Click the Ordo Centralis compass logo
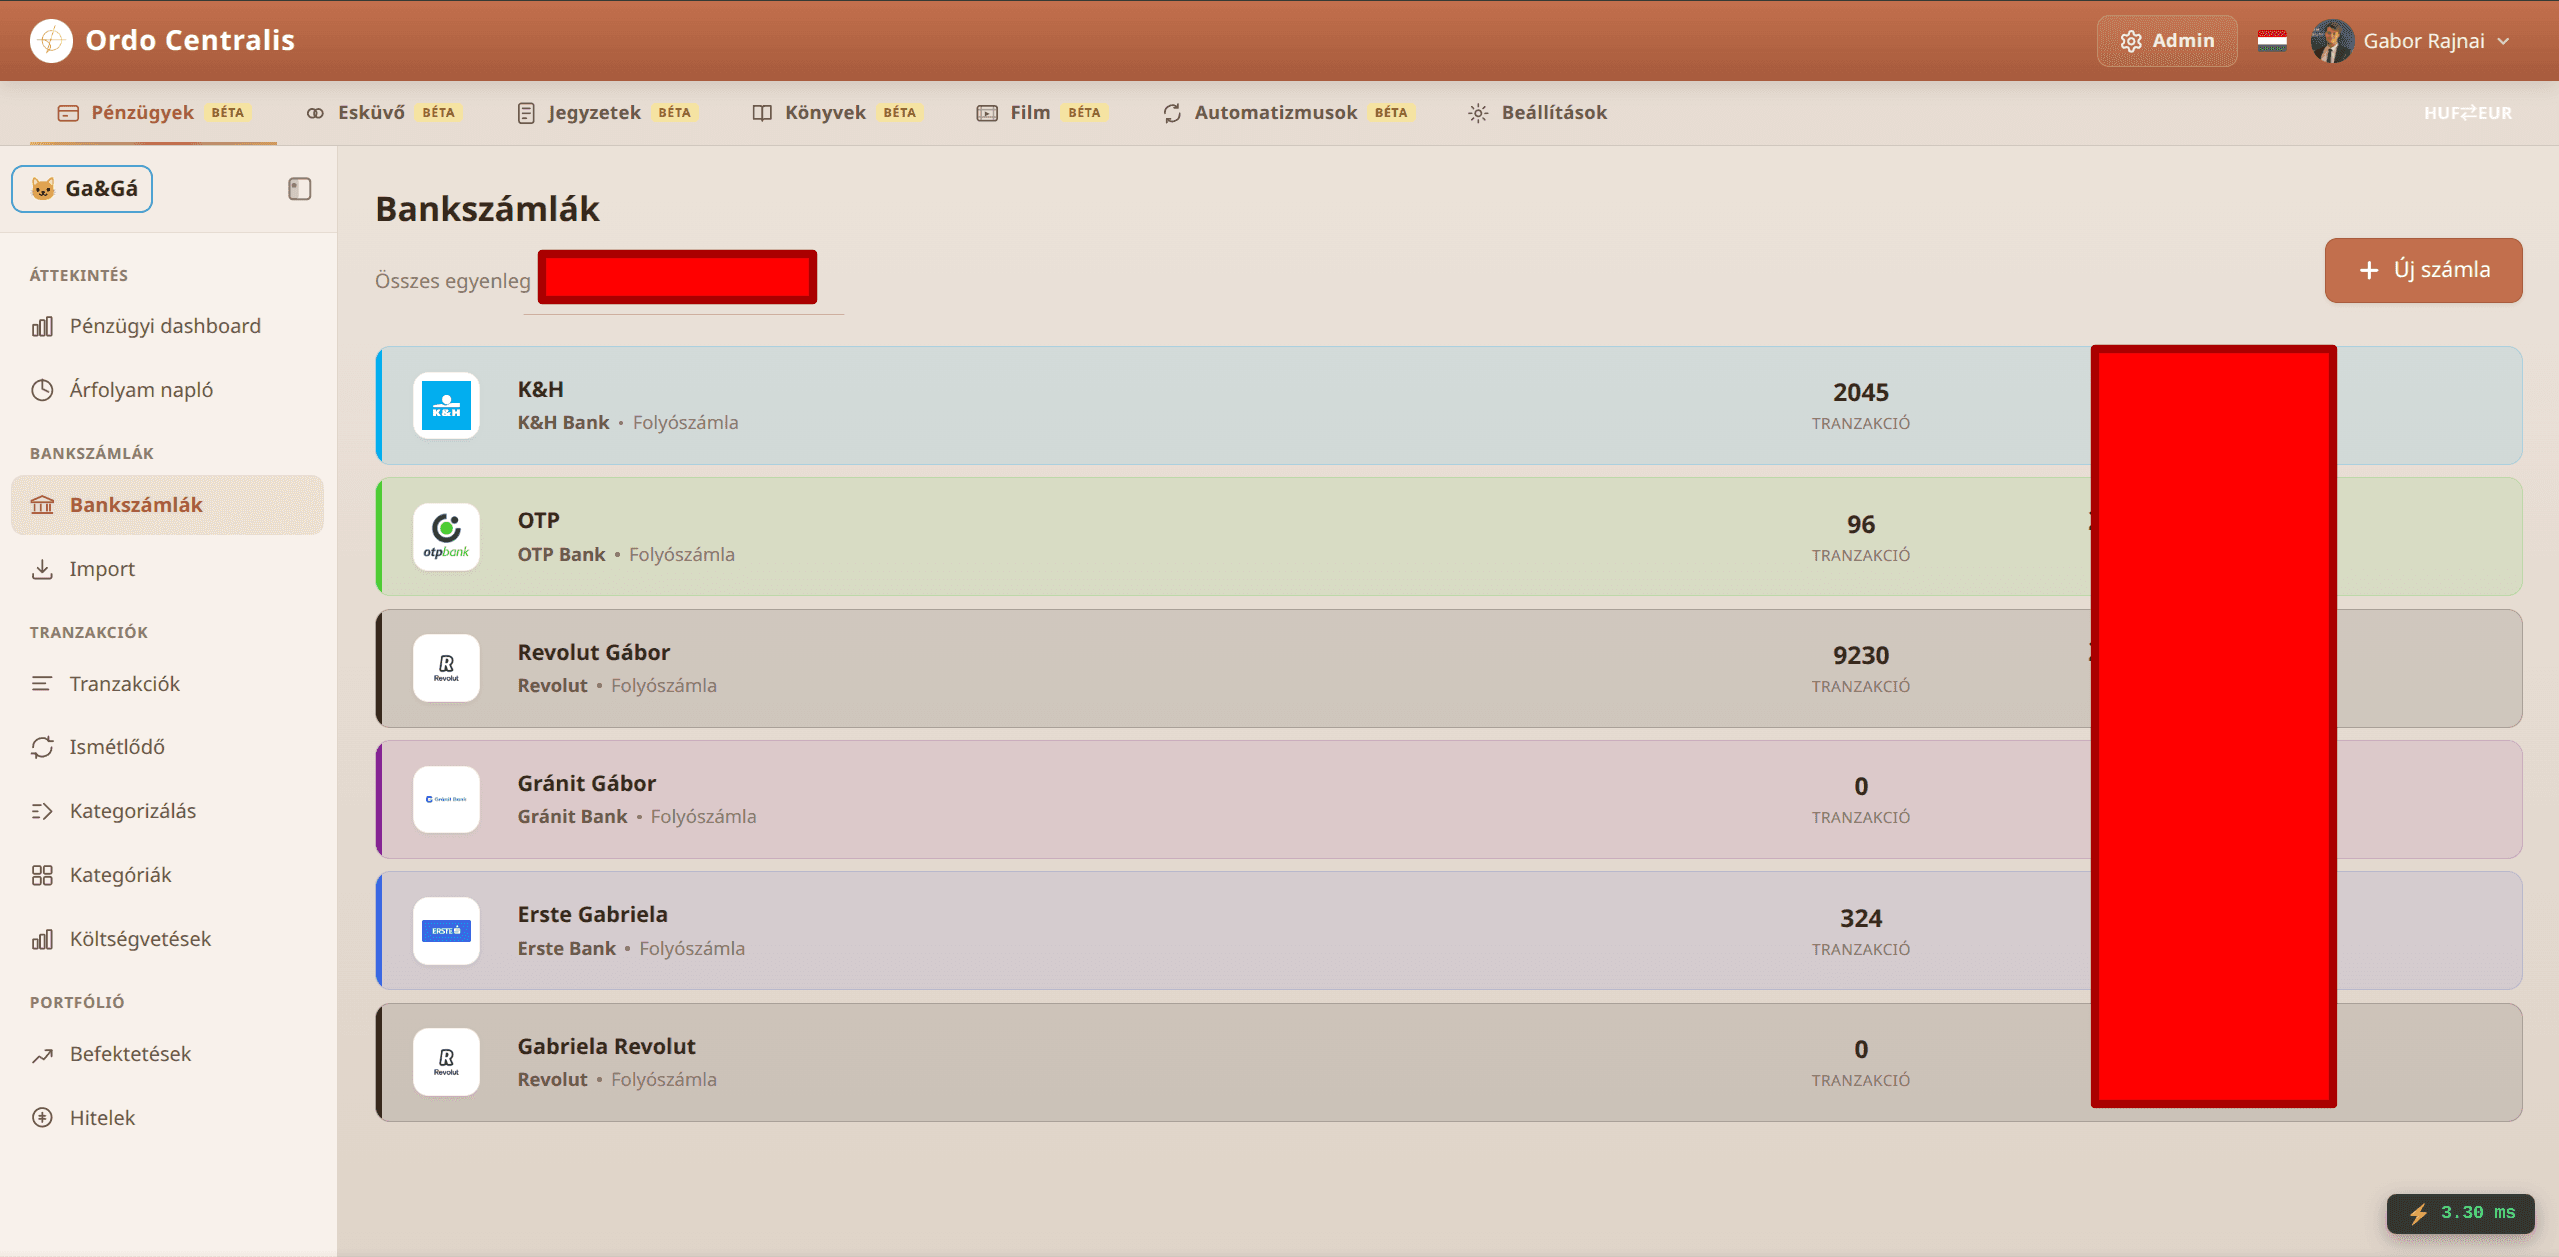The width and height of the screenshot is (2559, 1257). [x=51, y=41]
